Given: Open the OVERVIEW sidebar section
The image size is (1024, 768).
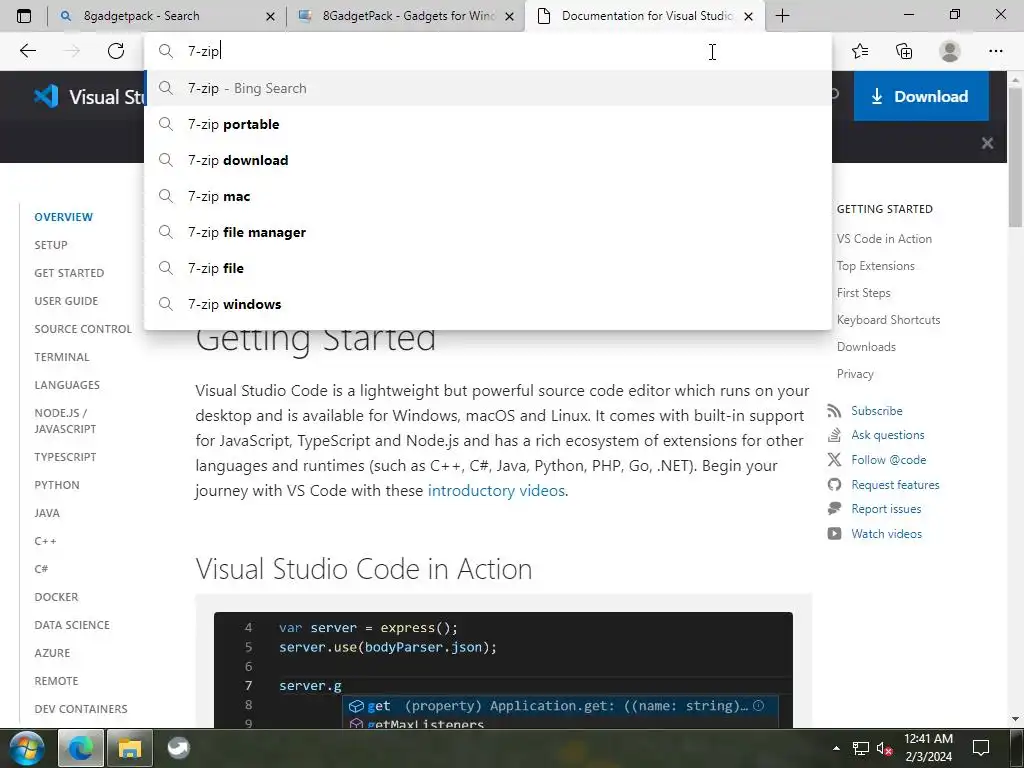Looking at the screenshot, I should coord(63,217).
